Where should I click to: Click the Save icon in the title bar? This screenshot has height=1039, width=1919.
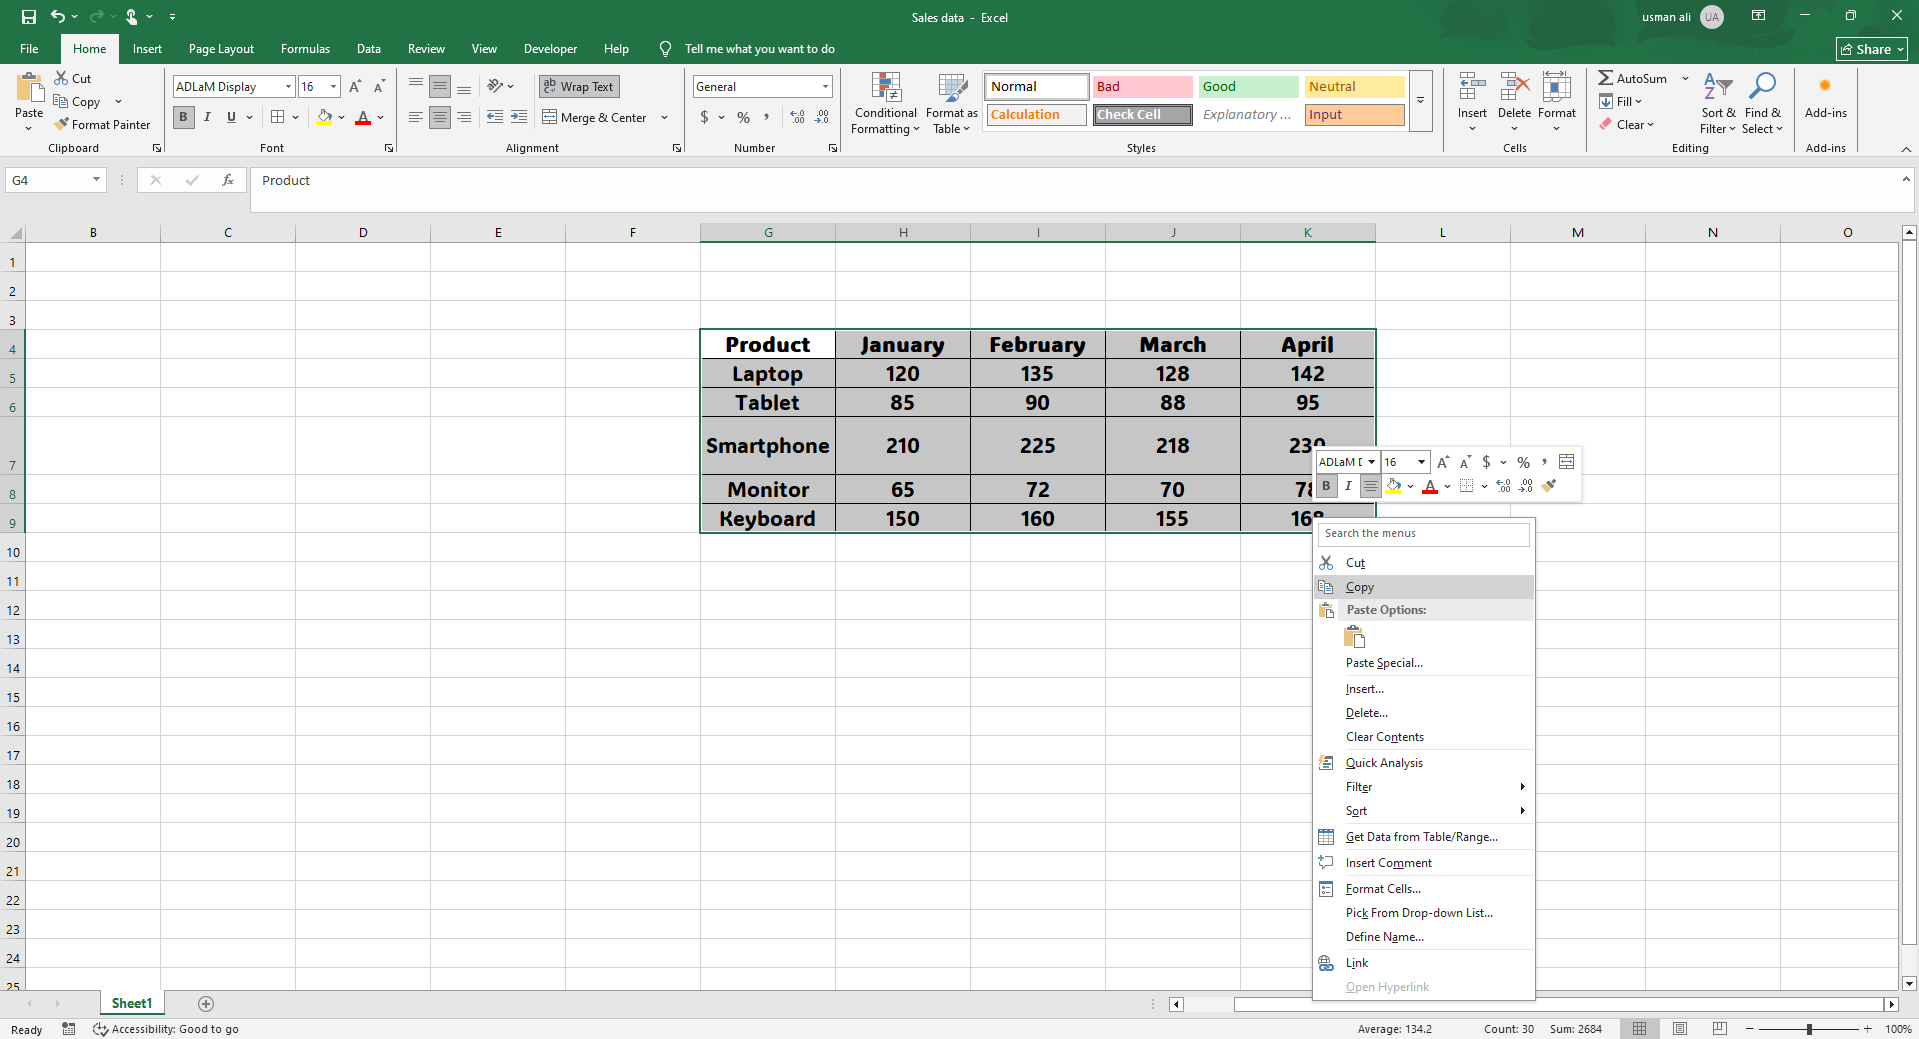tap(28, 17)
